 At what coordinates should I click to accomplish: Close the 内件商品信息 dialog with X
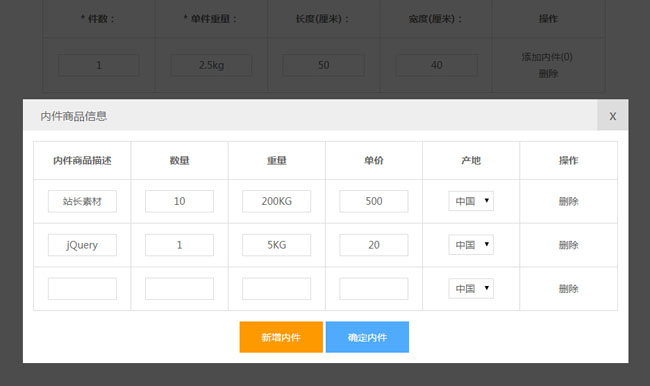(x=612, y=116)
